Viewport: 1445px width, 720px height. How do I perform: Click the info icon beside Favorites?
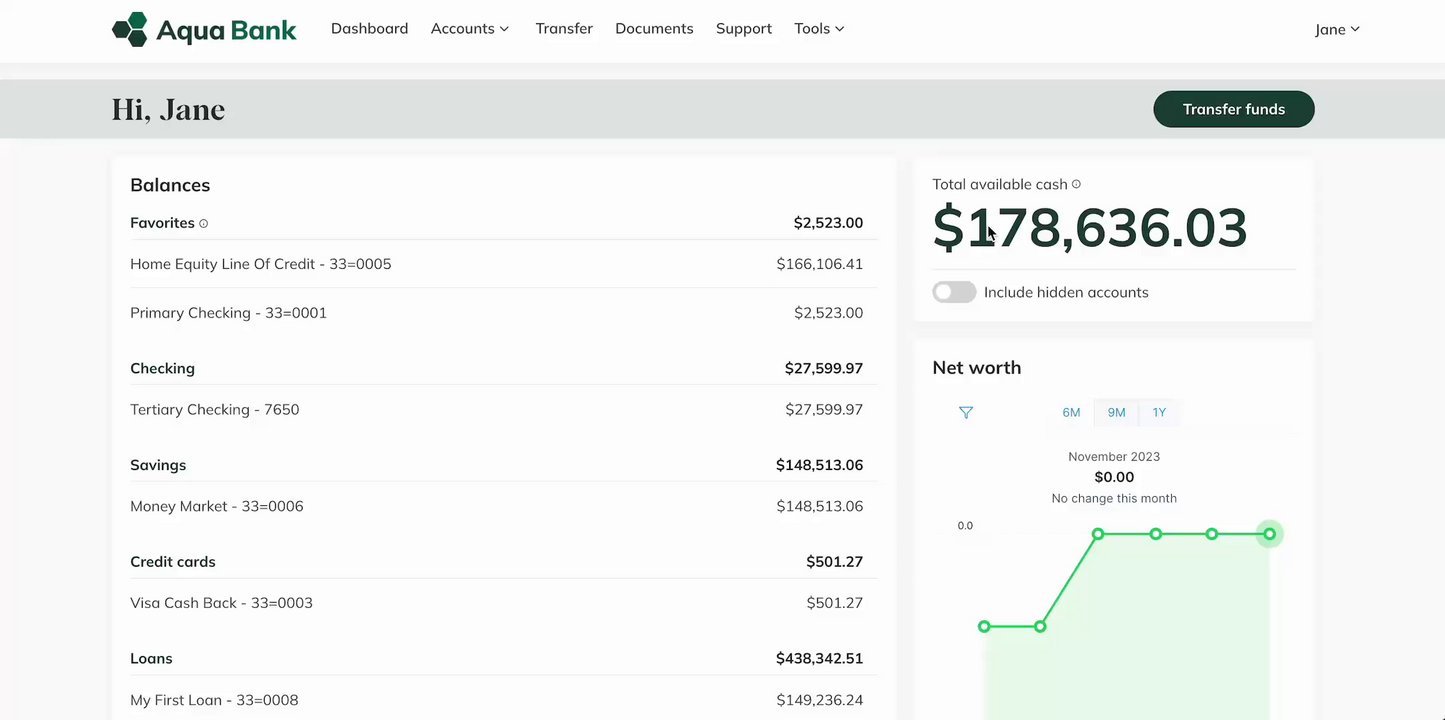[204, 224]
